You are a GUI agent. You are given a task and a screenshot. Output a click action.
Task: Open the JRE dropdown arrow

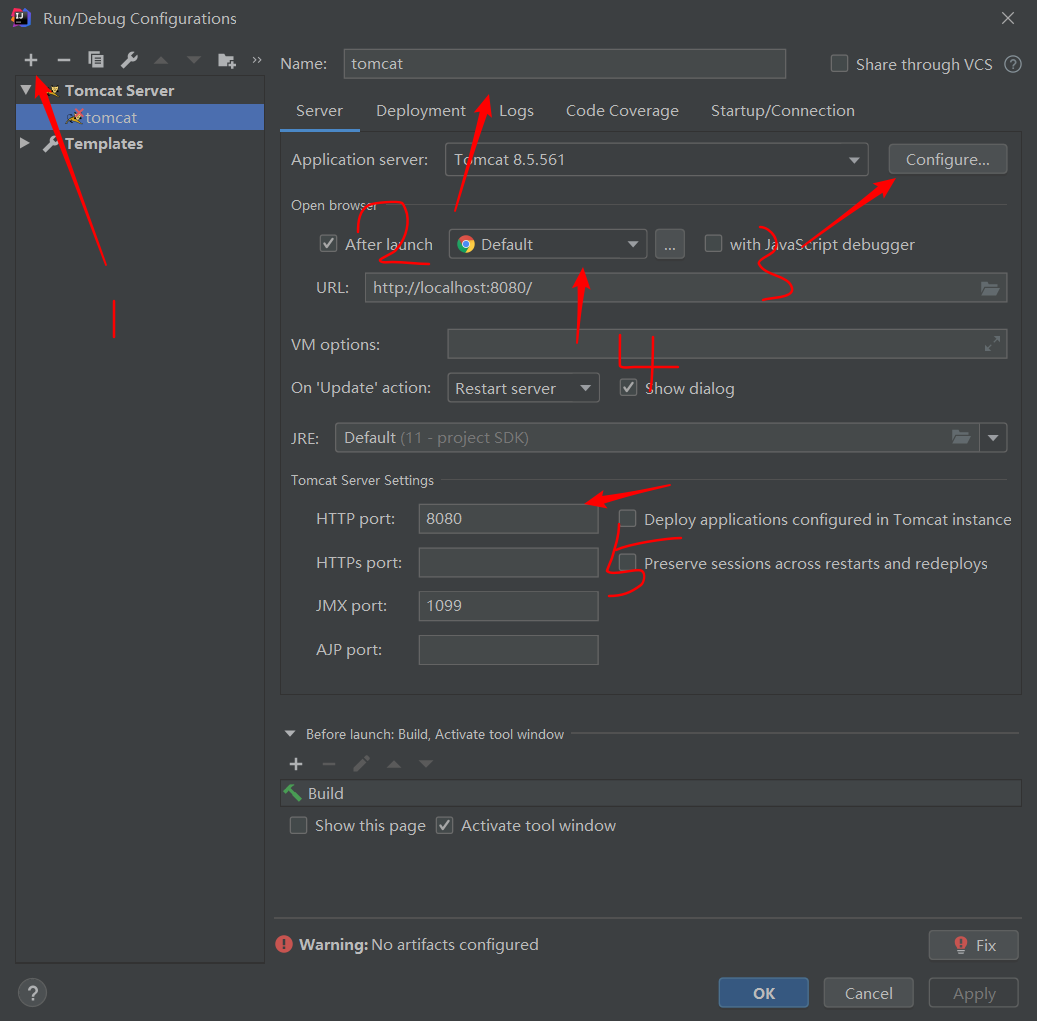(x=993, y=438)
